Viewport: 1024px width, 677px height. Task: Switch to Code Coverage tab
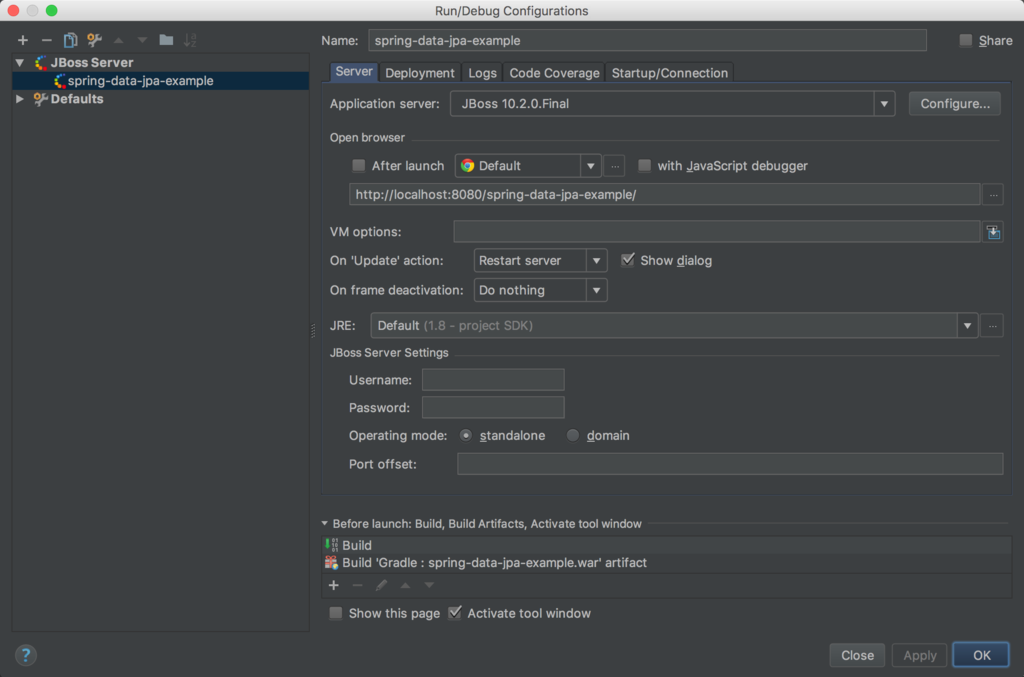(x=554, y=72)
